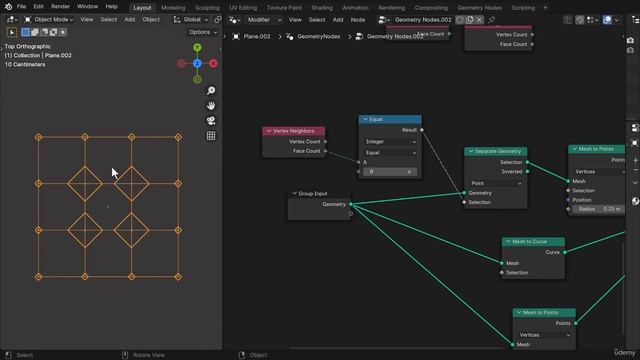Open Global transform orientation dropdown
This screenshot has height=360, width=640.
191,20
